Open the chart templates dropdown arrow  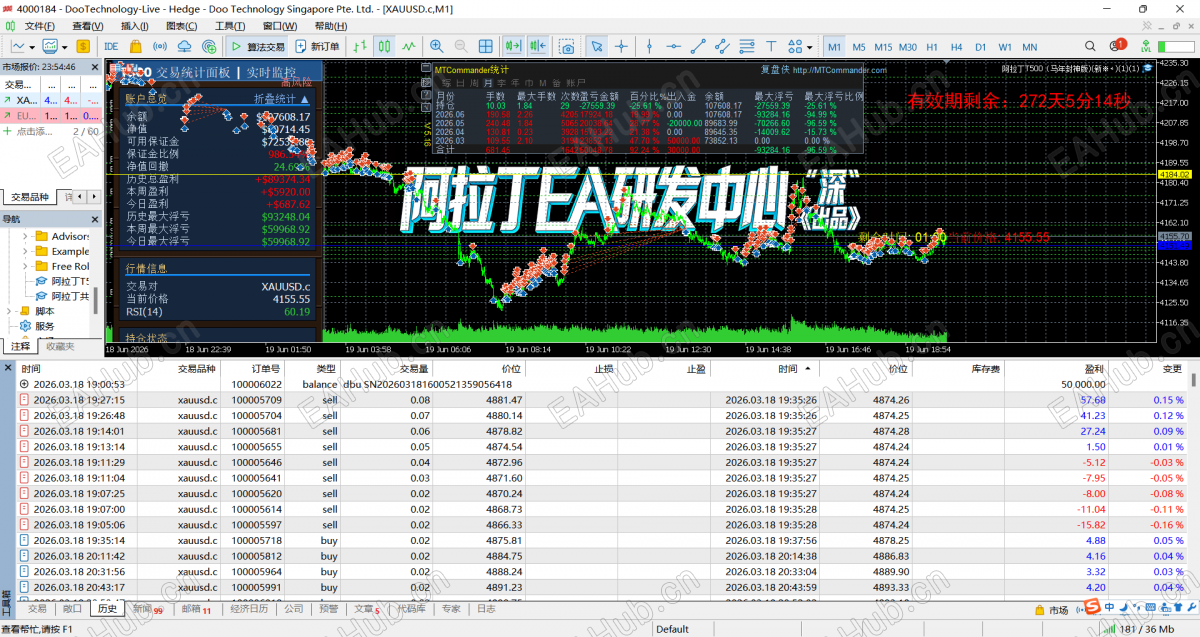[x=65, y=46]
